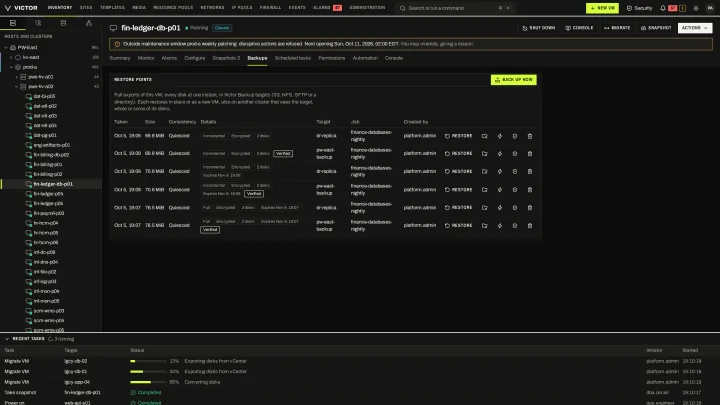Open the Summary tab
Screen dimensions: 720x405
coord(120,58)
